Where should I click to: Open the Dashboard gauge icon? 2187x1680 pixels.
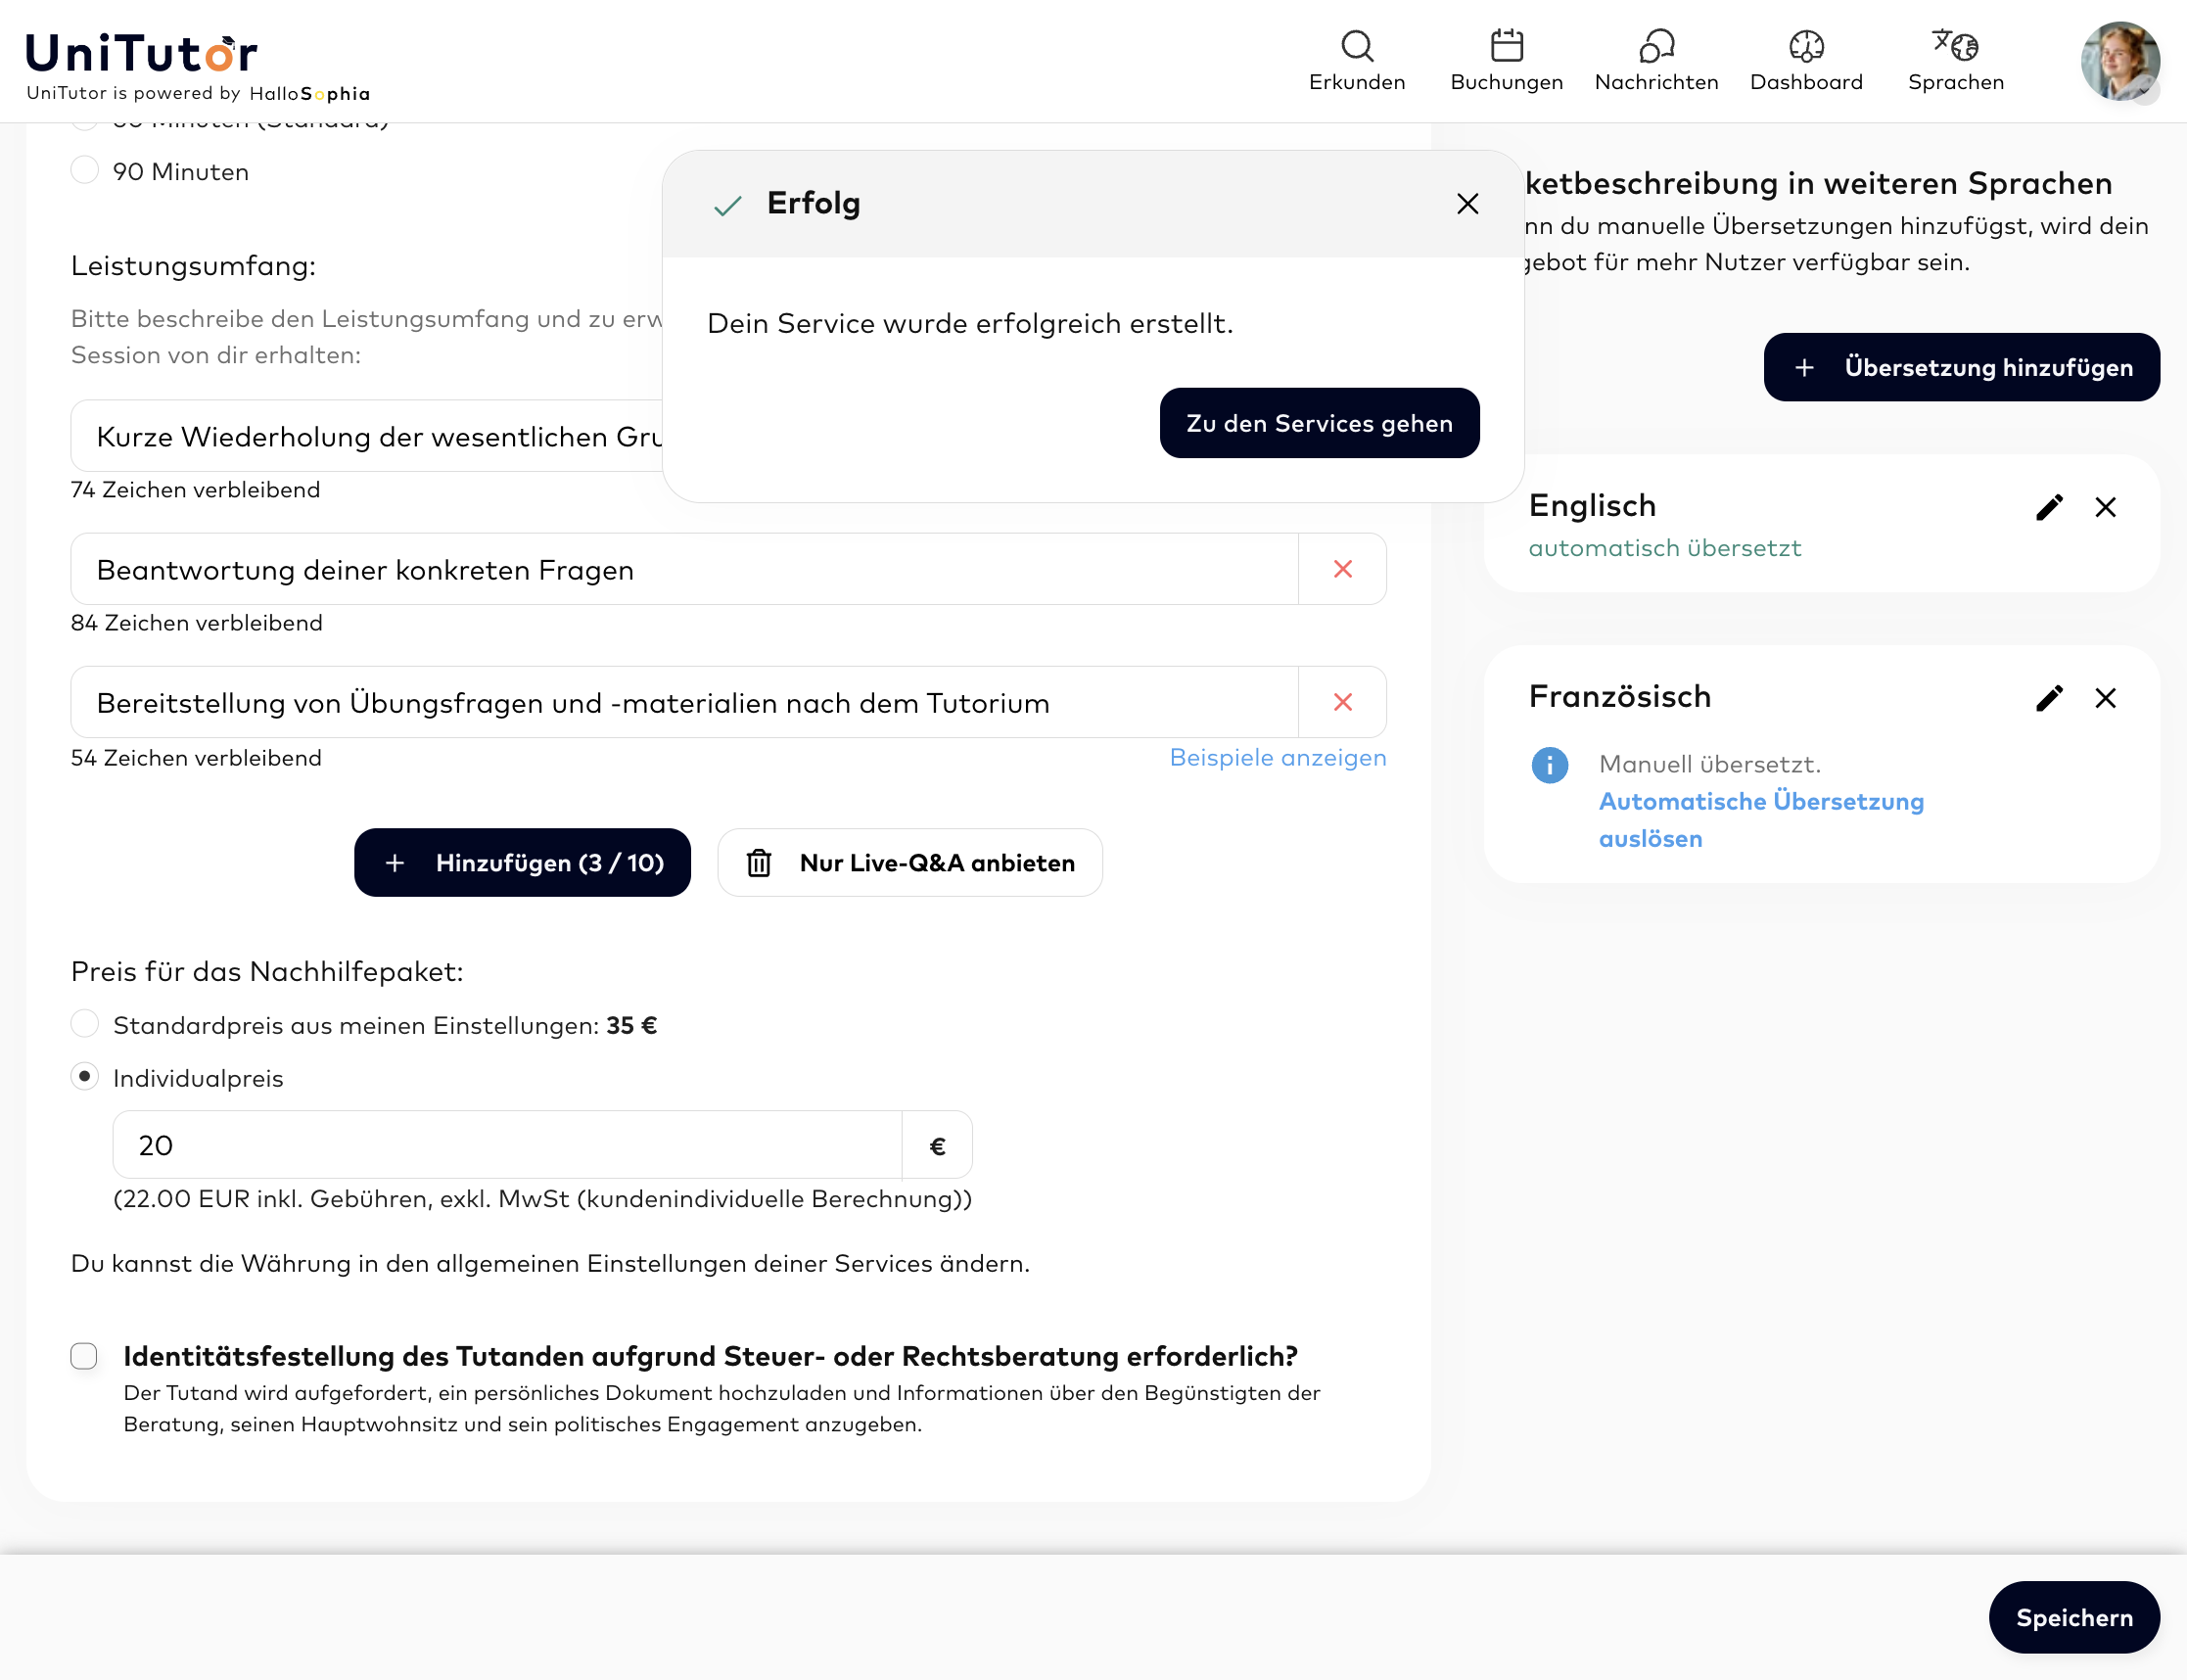click(1806, 46)
